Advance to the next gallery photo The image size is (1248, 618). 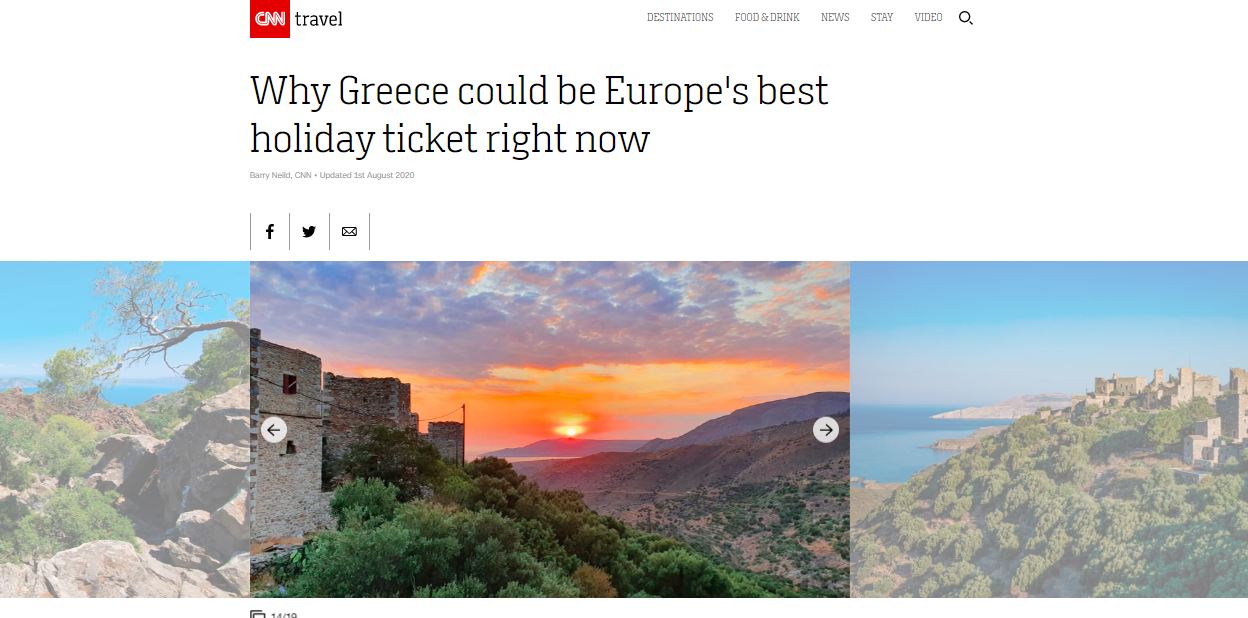[825, 430]
